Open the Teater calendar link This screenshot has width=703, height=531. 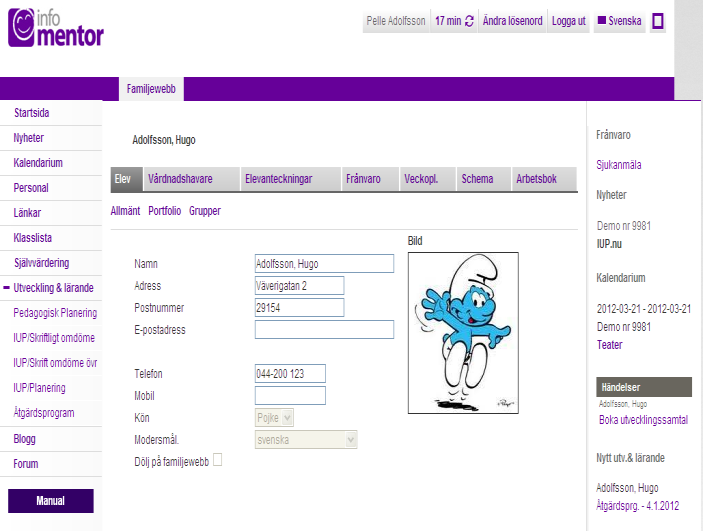click(x=609, y=345)
